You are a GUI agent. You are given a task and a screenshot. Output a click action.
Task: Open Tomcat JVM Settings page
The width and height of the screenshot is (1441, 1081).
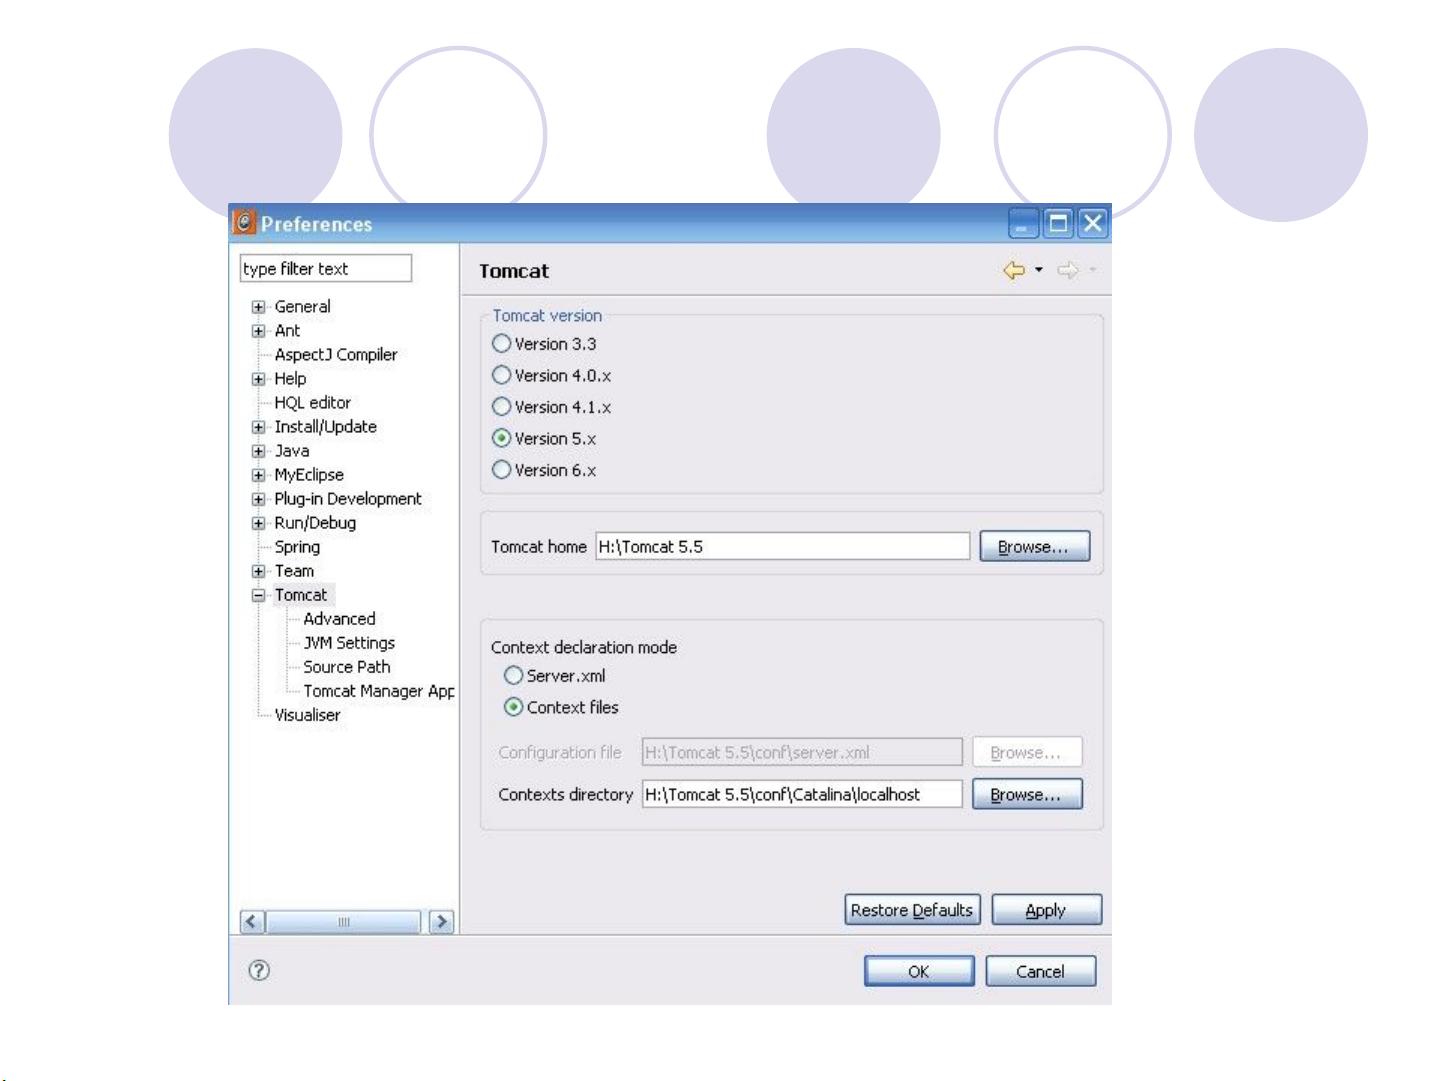(349, 643)
